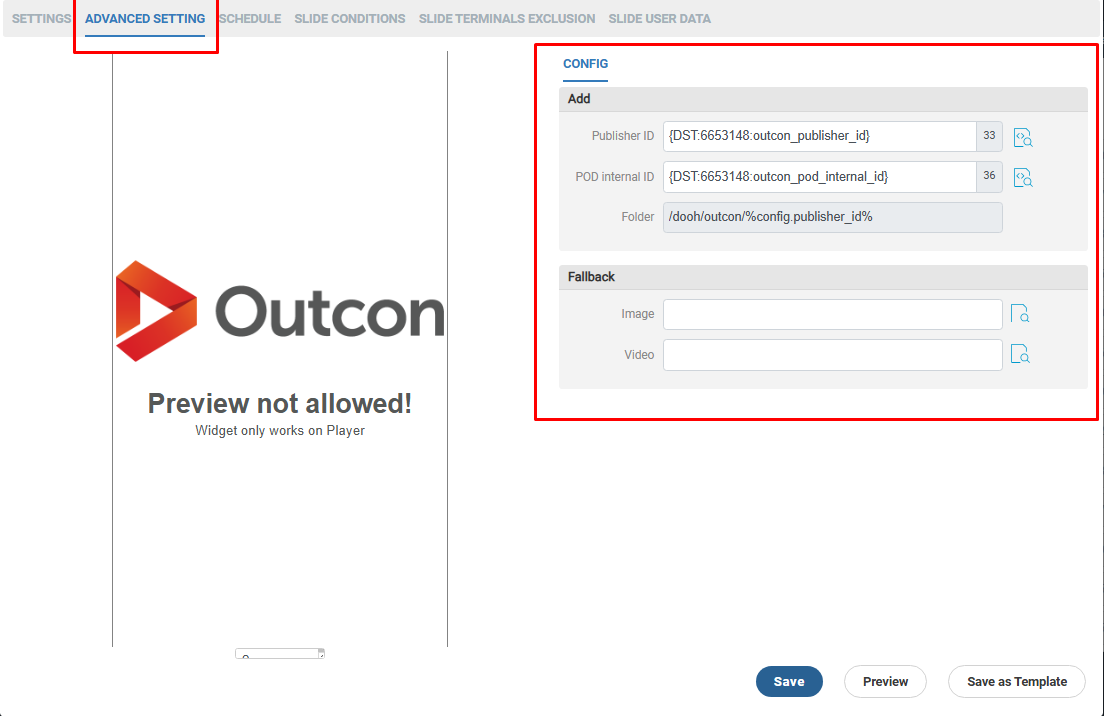Screen dimensions: 1104x716
Task: Select the Advanced Setting tab
Action: (x=145, y=19)
